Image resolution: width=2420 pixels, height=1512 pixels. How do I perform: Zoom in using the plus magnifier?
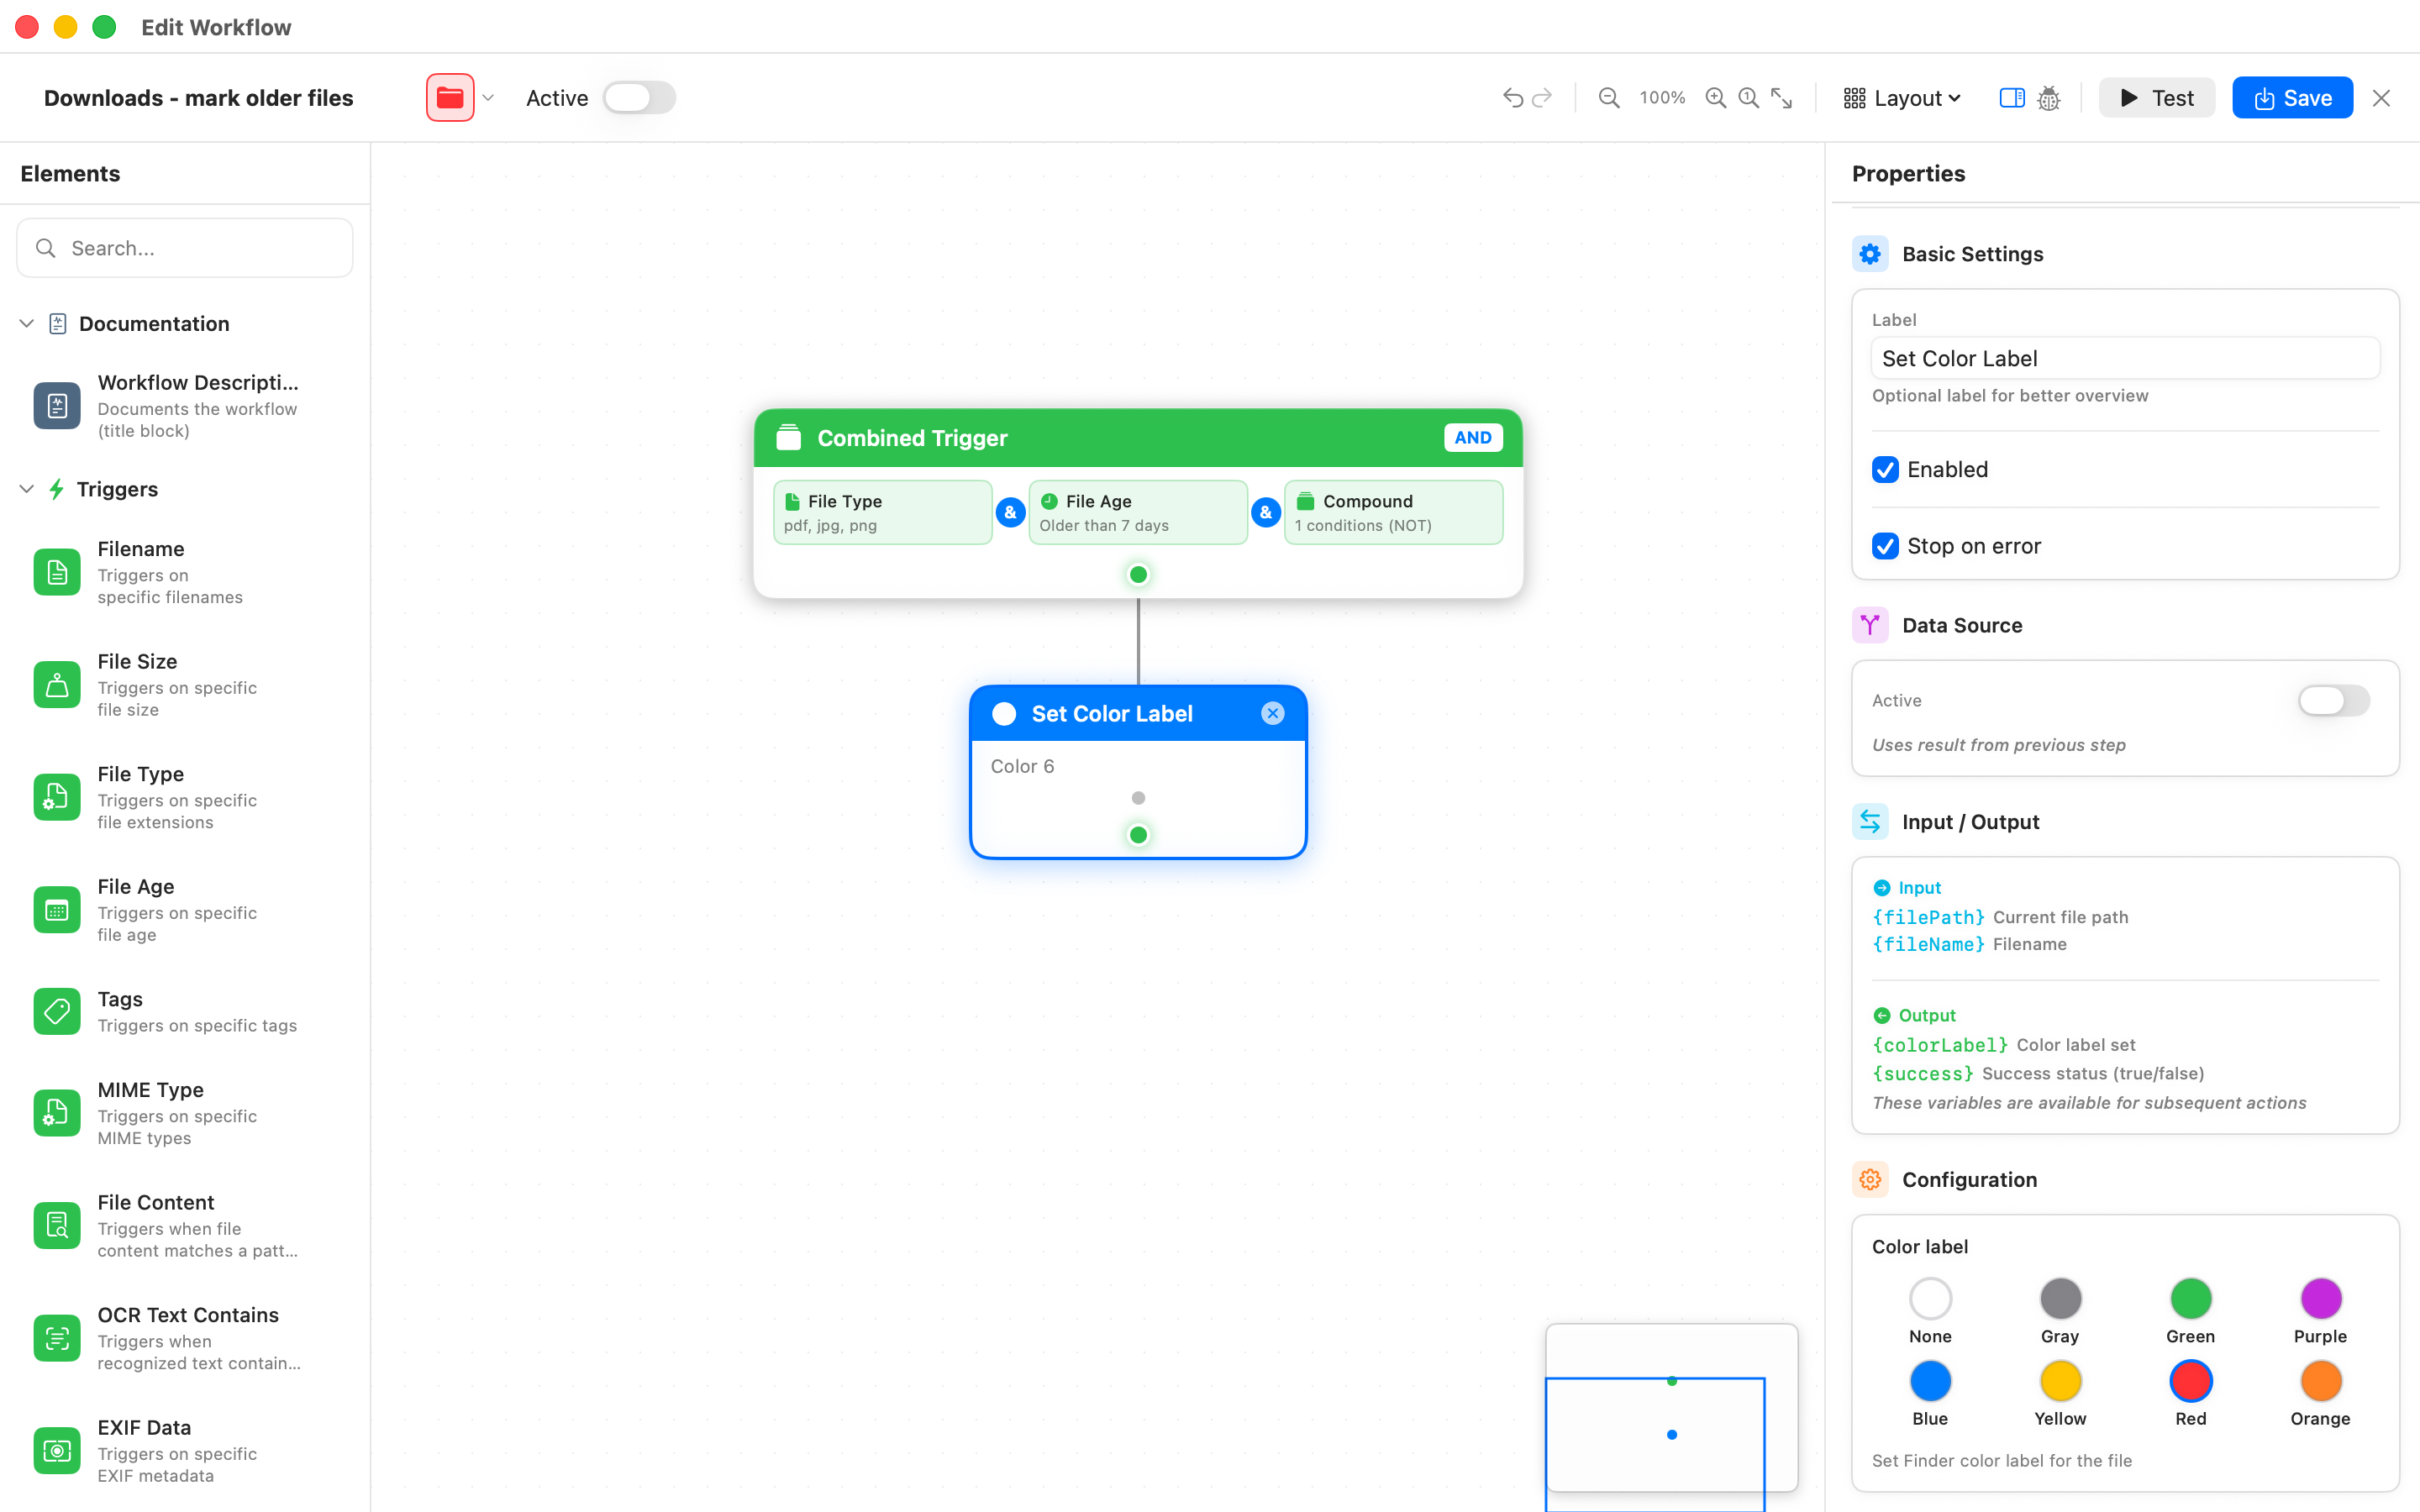(1715, 97)
